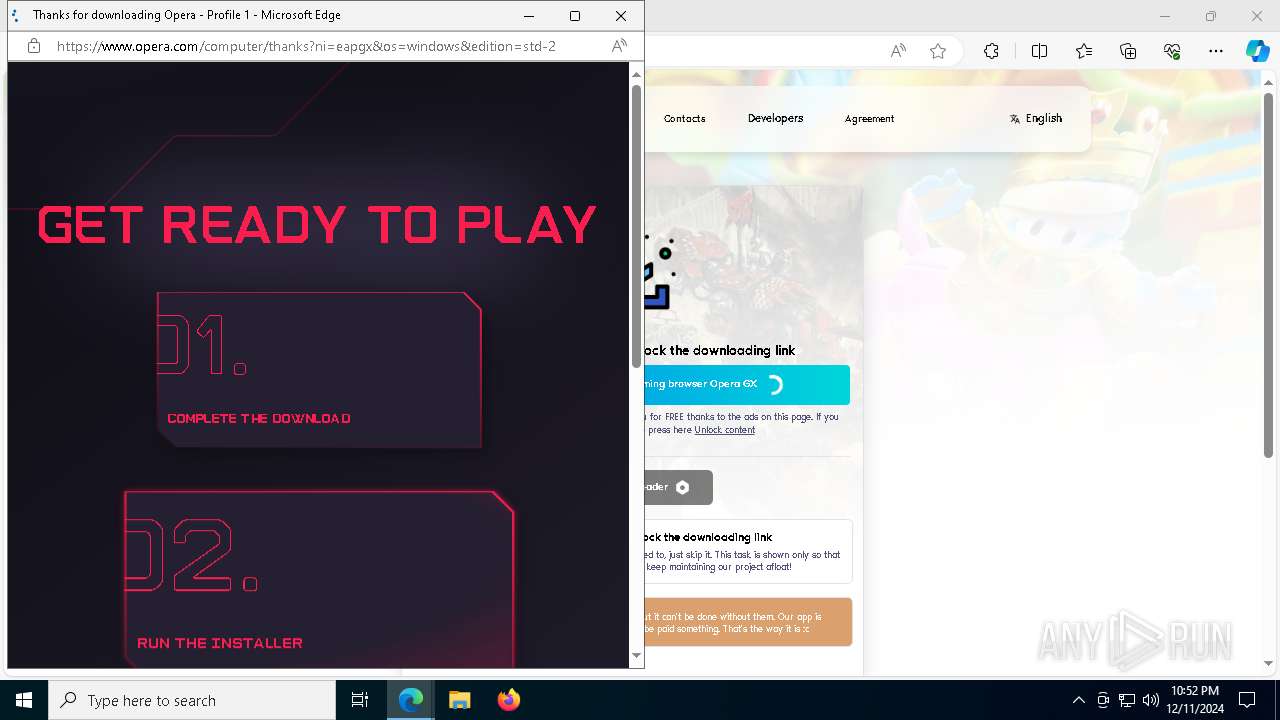Click the network tray icon
This screenshot has height=720, width=1280.
[x=1127, y=700]
